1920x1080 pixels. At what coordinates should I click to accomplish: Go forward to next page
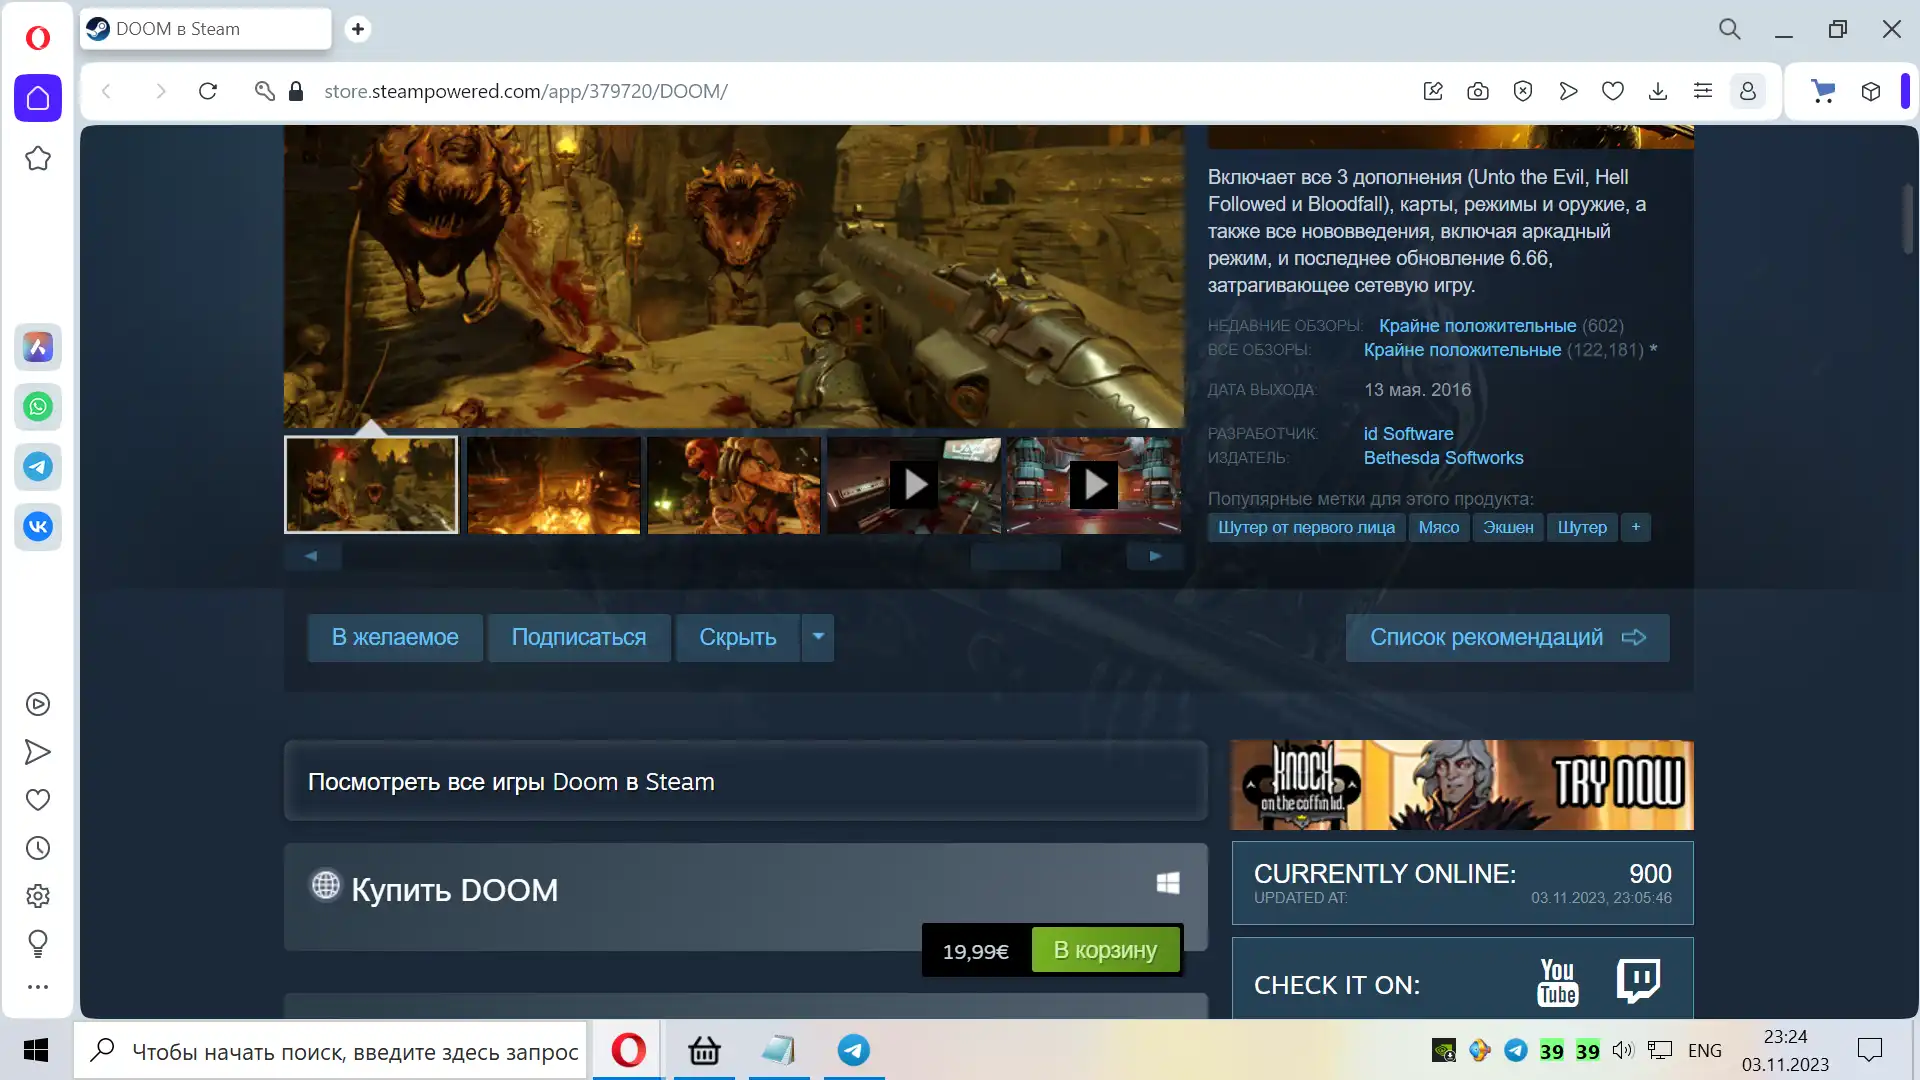click(161, 91)
